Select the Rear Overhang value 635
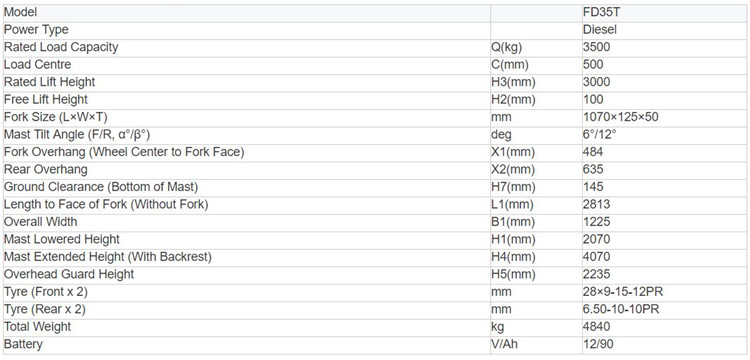Screen dimensions: 750x360 [593, 169]
